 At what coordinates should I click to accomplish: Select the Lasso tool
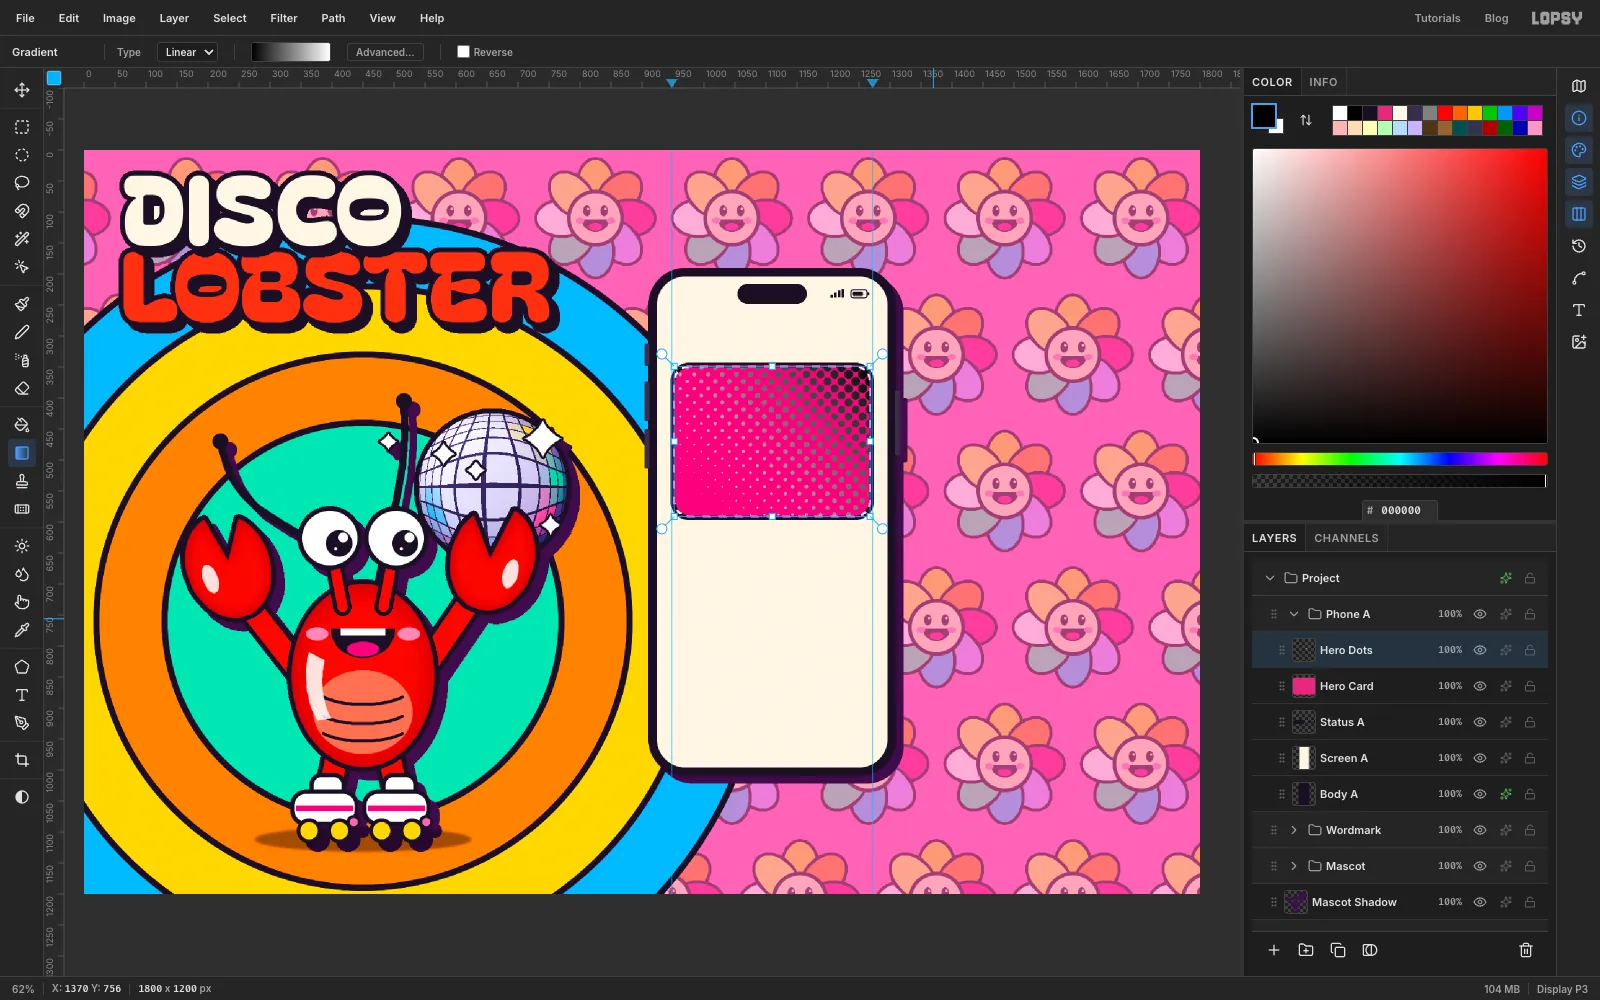(22, 183)
